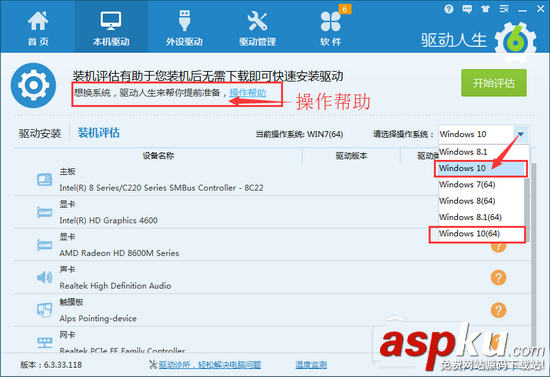Open the 首页 home tab
The width and height of the screenshot is (550, 377).
coord(38,28)
